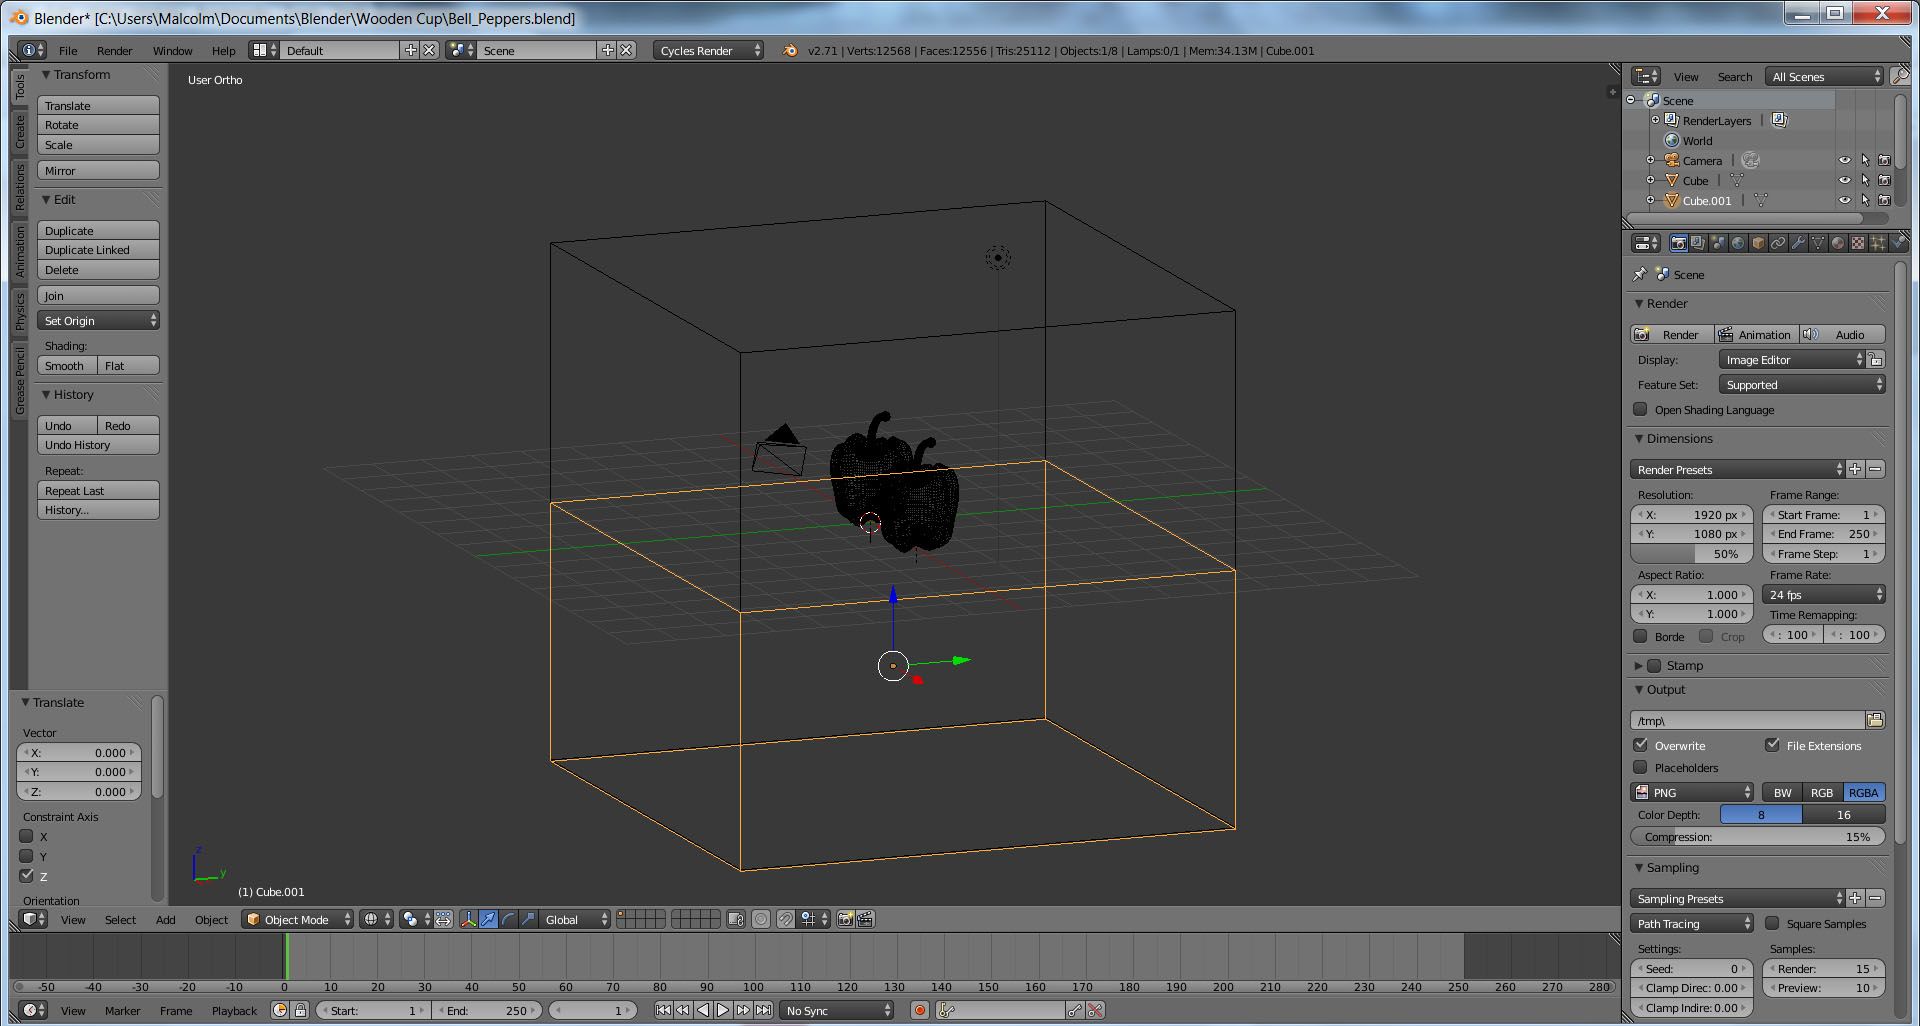Open the Set Origin dropdown
The height and width of the screenshot is (1026, 1920).
[x=99, y=320]
